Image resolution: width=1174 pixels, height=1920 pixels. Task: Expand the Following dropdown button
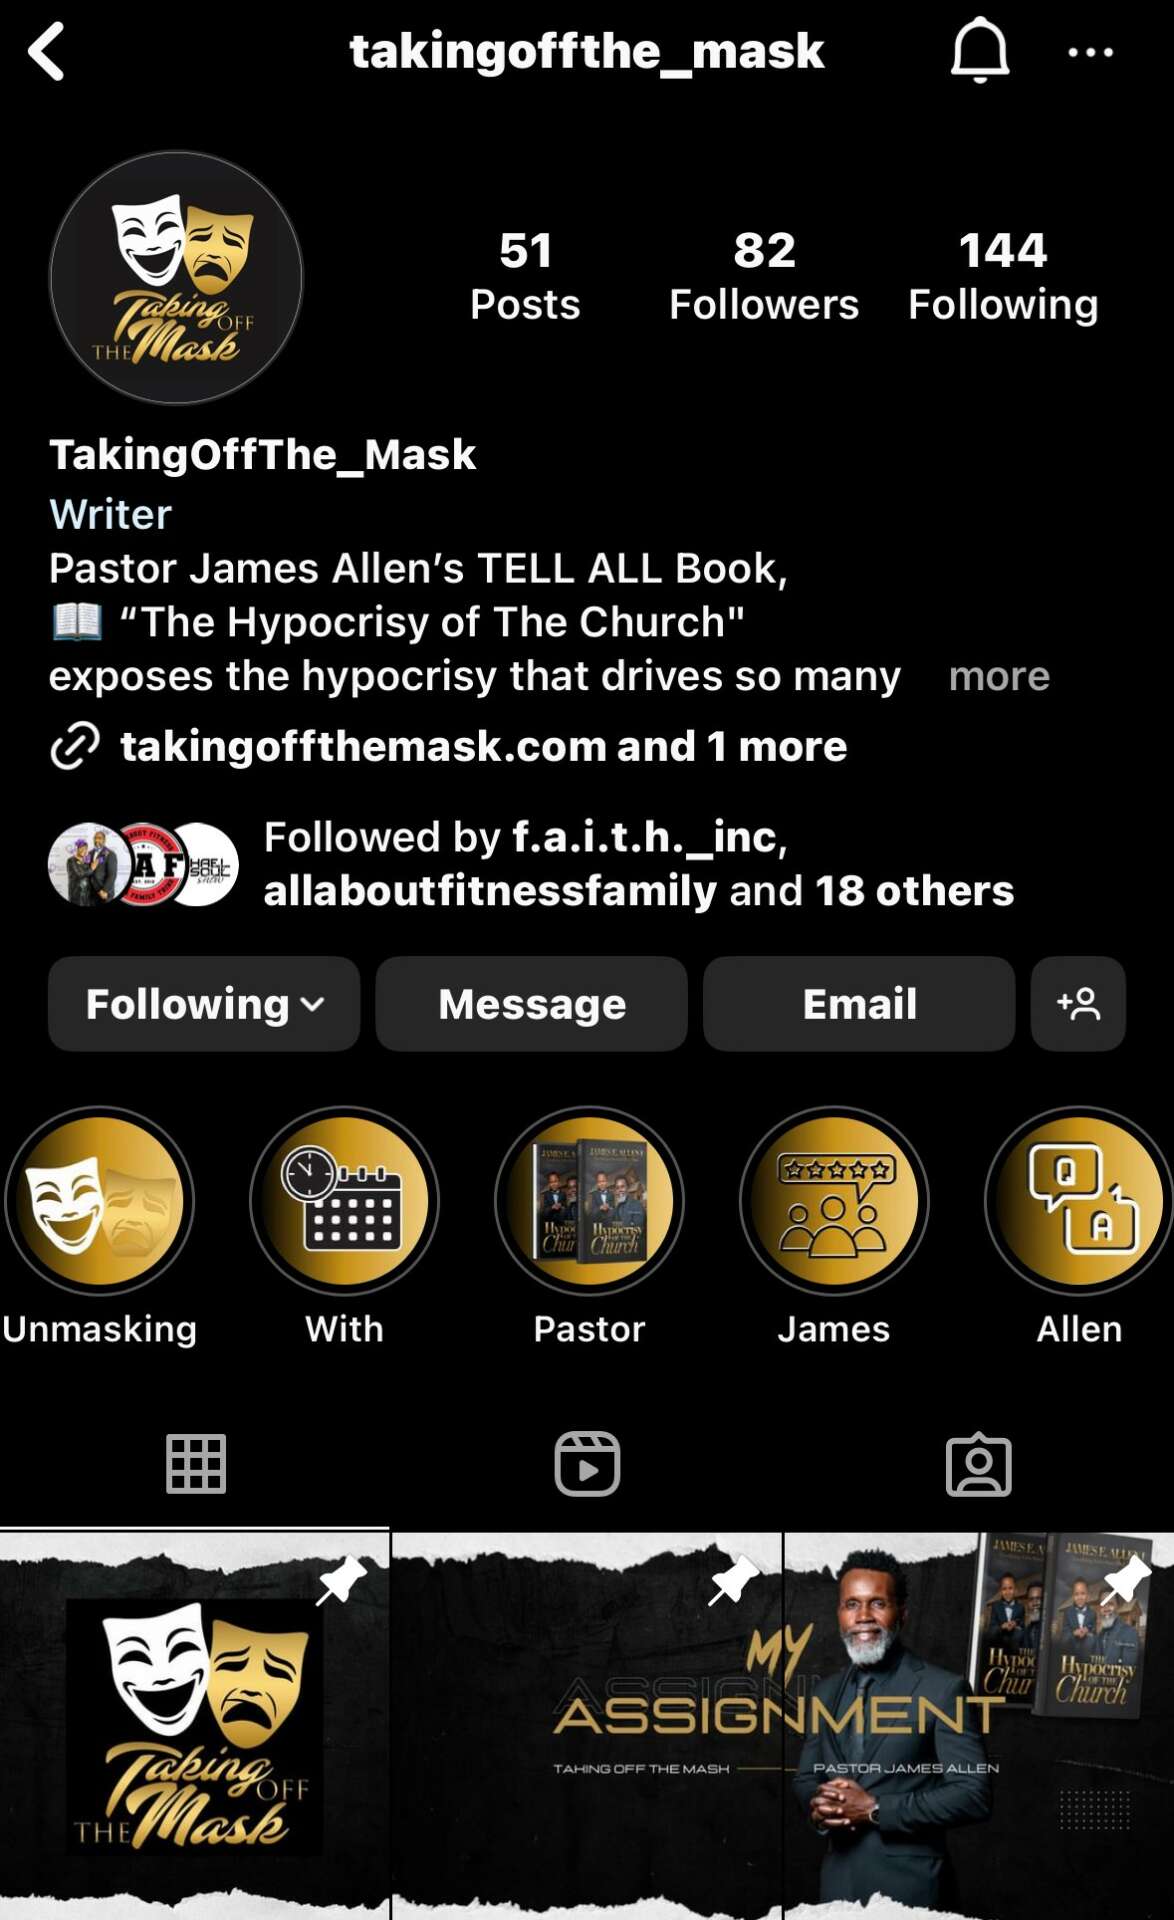204,1003
